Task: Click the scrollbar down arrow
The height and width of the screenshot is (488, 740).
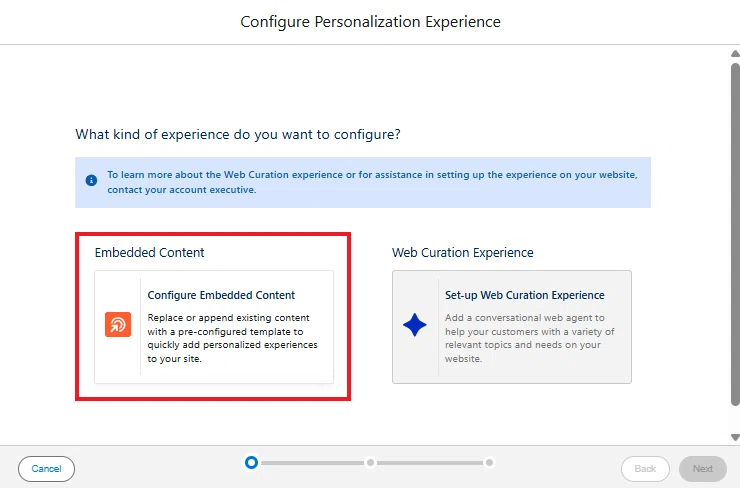Action: click(735, 437)
